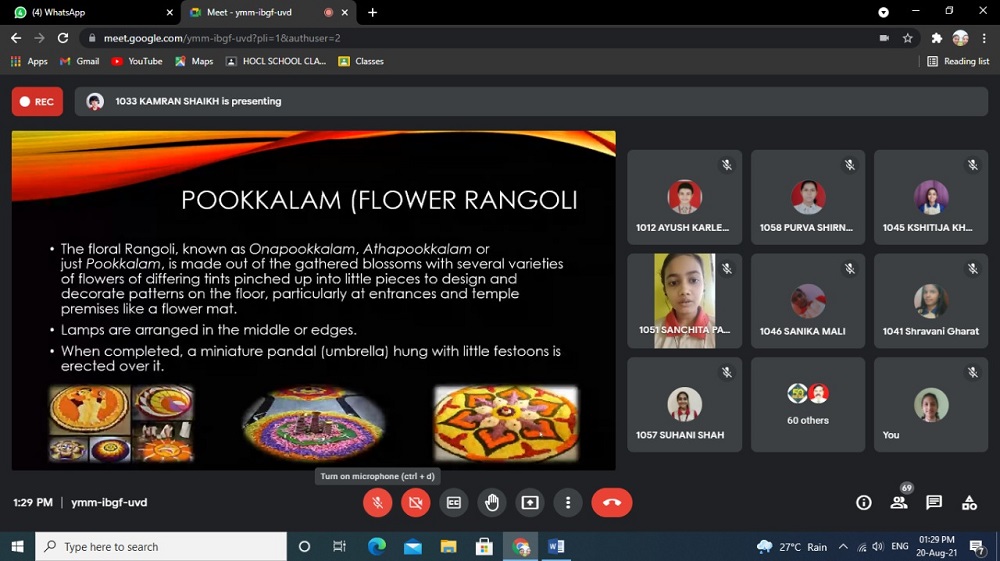Open the YouTube bookmark
This screenshot has width=1000, height=561.
pos(137,61)
